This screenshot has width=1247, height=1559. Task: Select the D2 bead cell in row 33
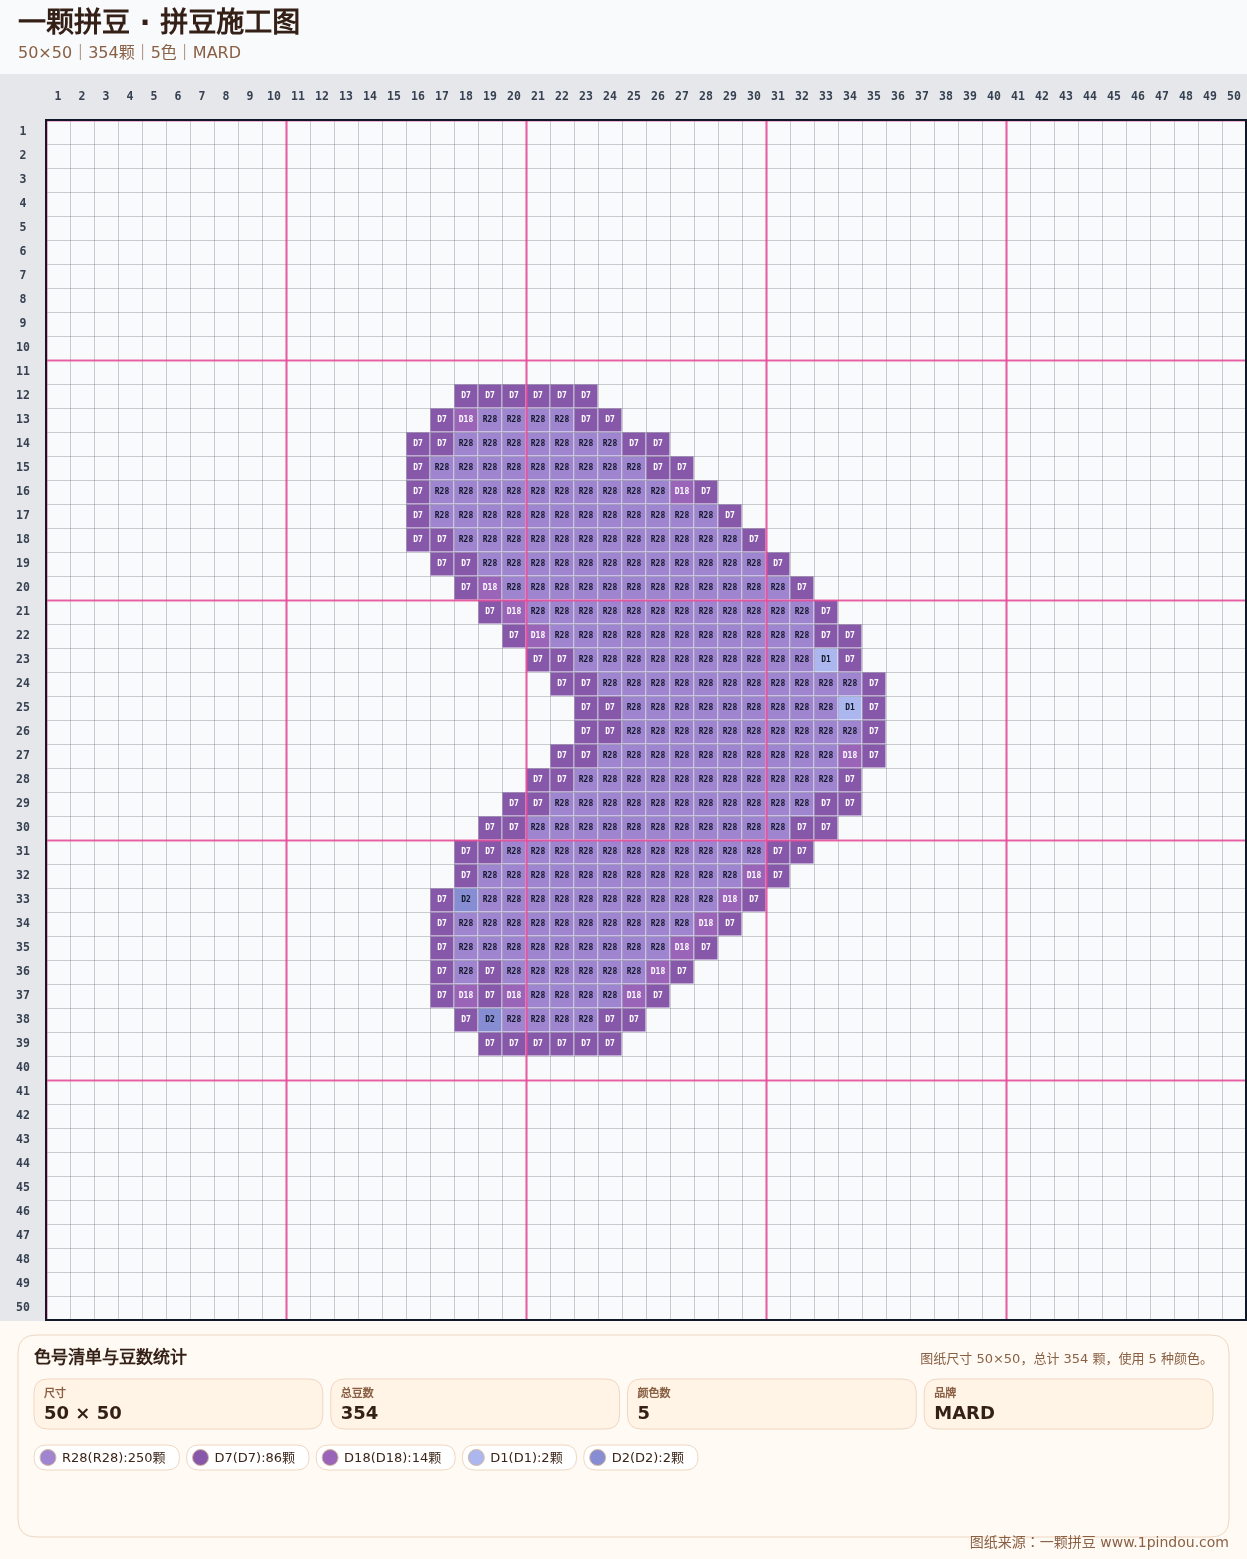coord(466,899)
